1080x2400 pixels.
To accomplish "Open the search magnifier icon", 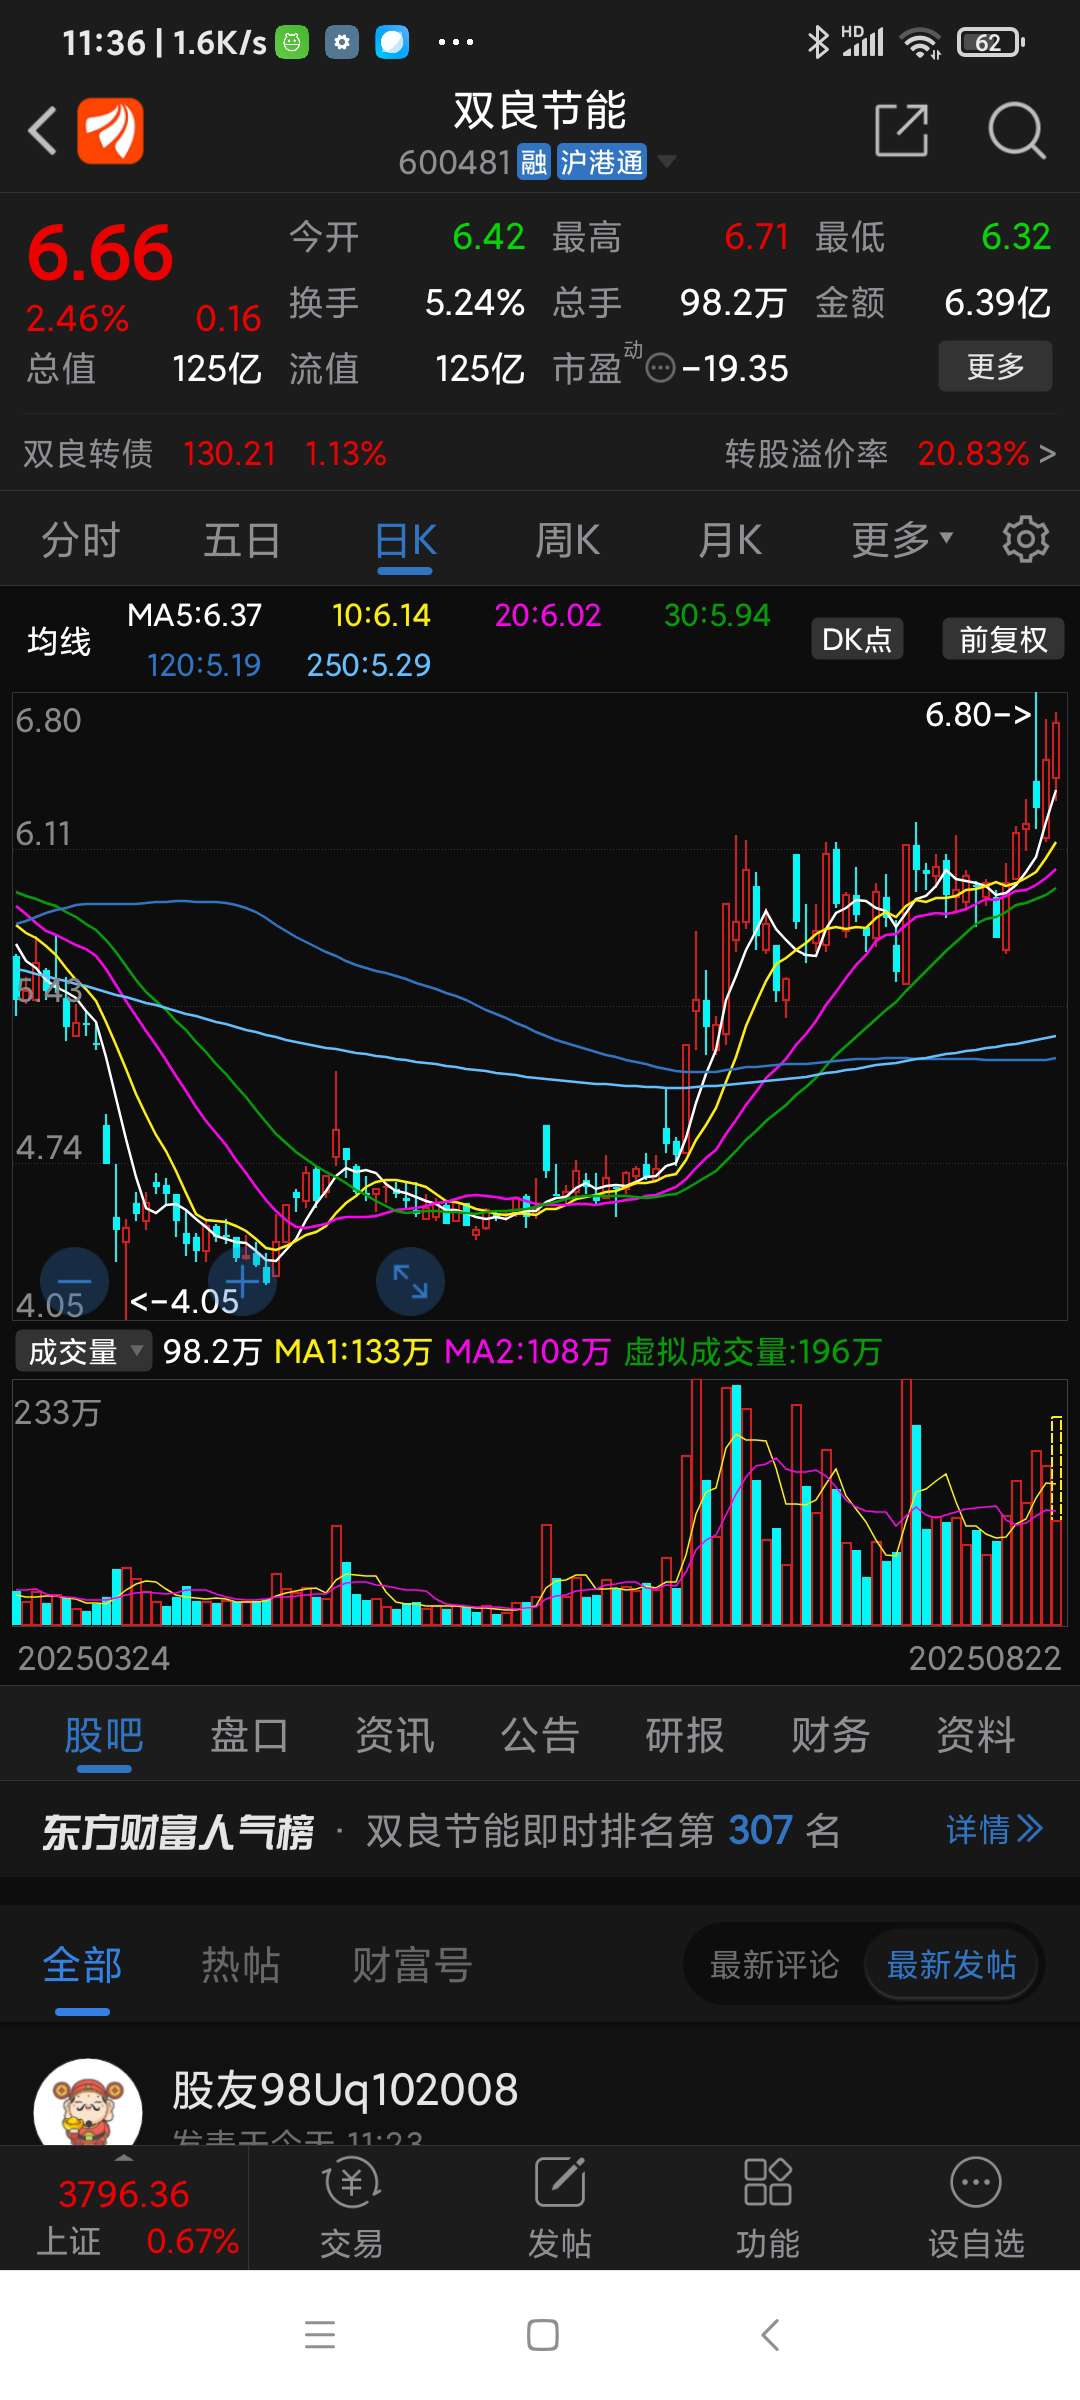I will tap(1016, 130).
